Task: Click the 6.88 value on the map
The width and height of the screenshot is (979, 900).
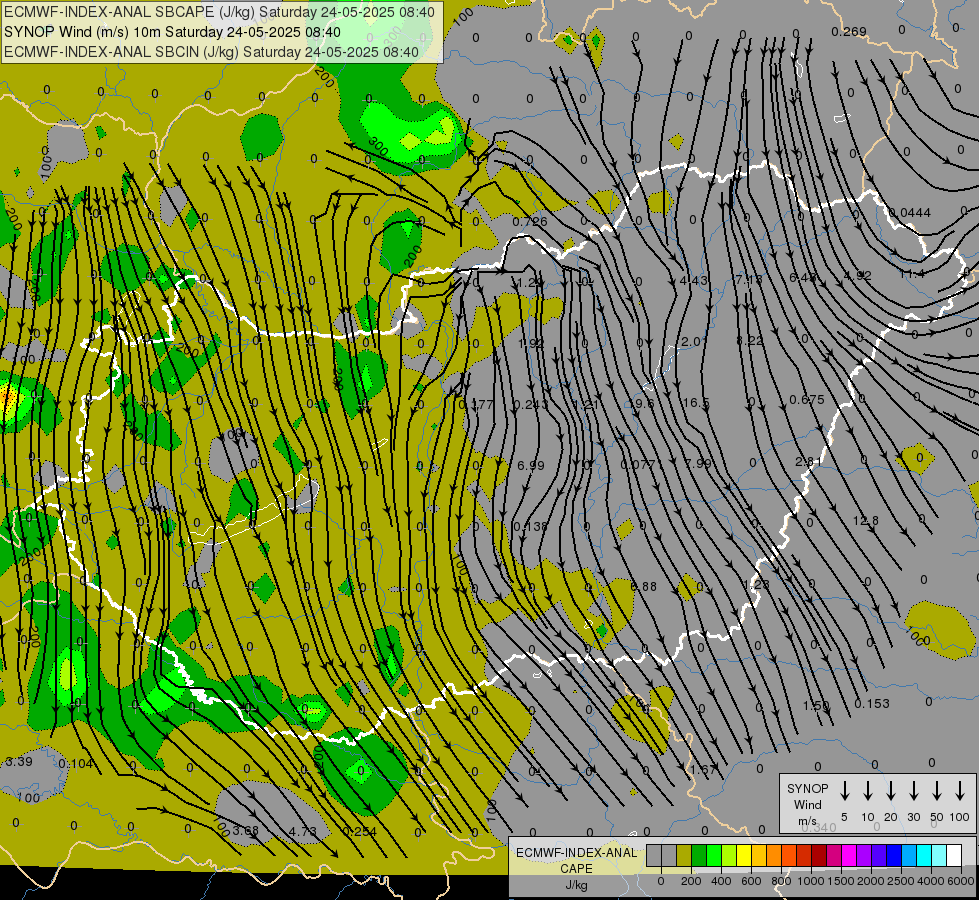Action: tap(644, 586)
